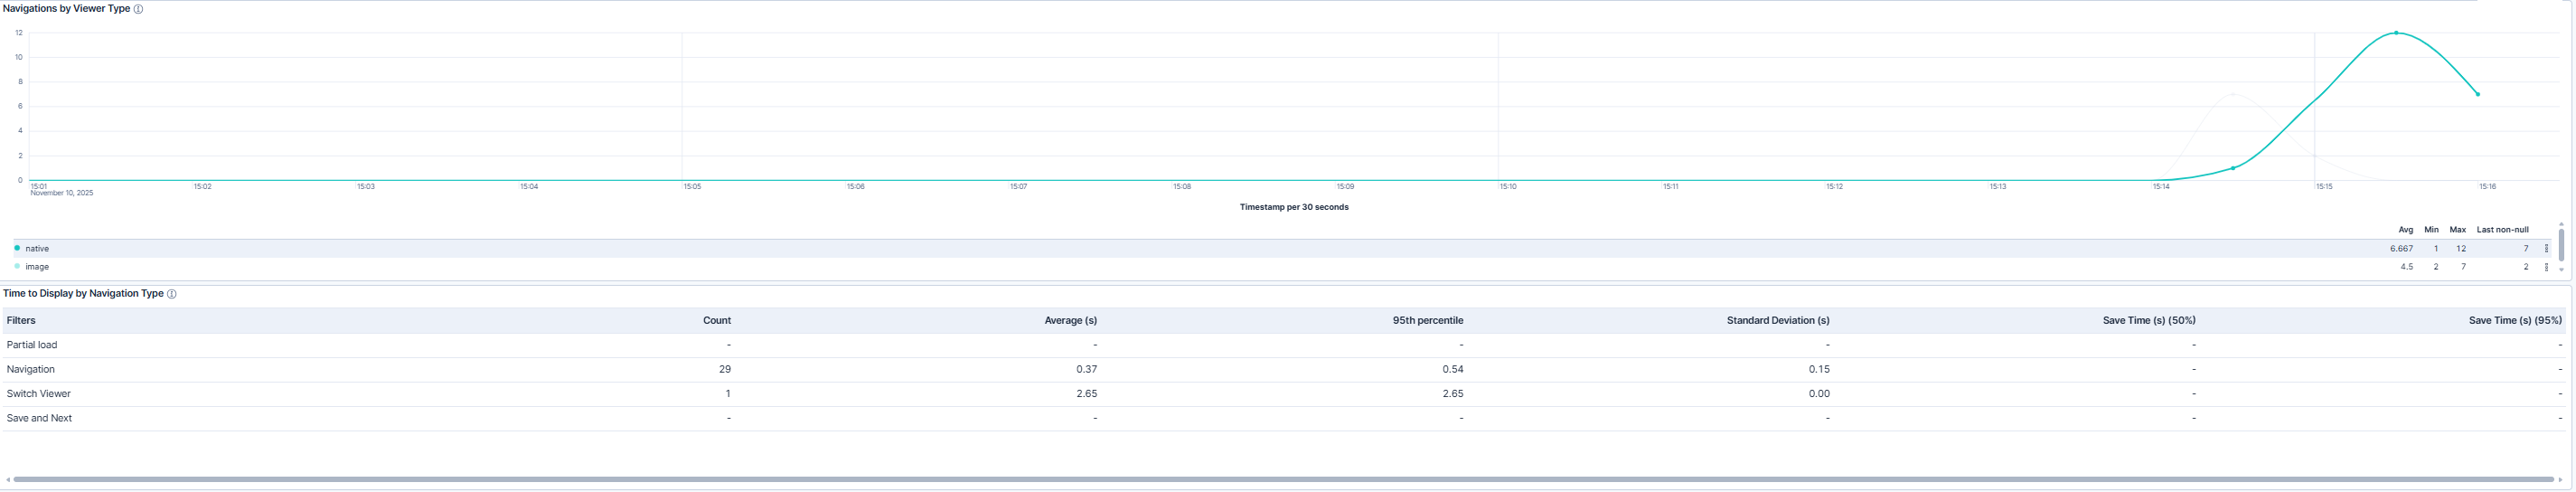Select the Partial load row label
2576x492 pixels.
point(32,345)
